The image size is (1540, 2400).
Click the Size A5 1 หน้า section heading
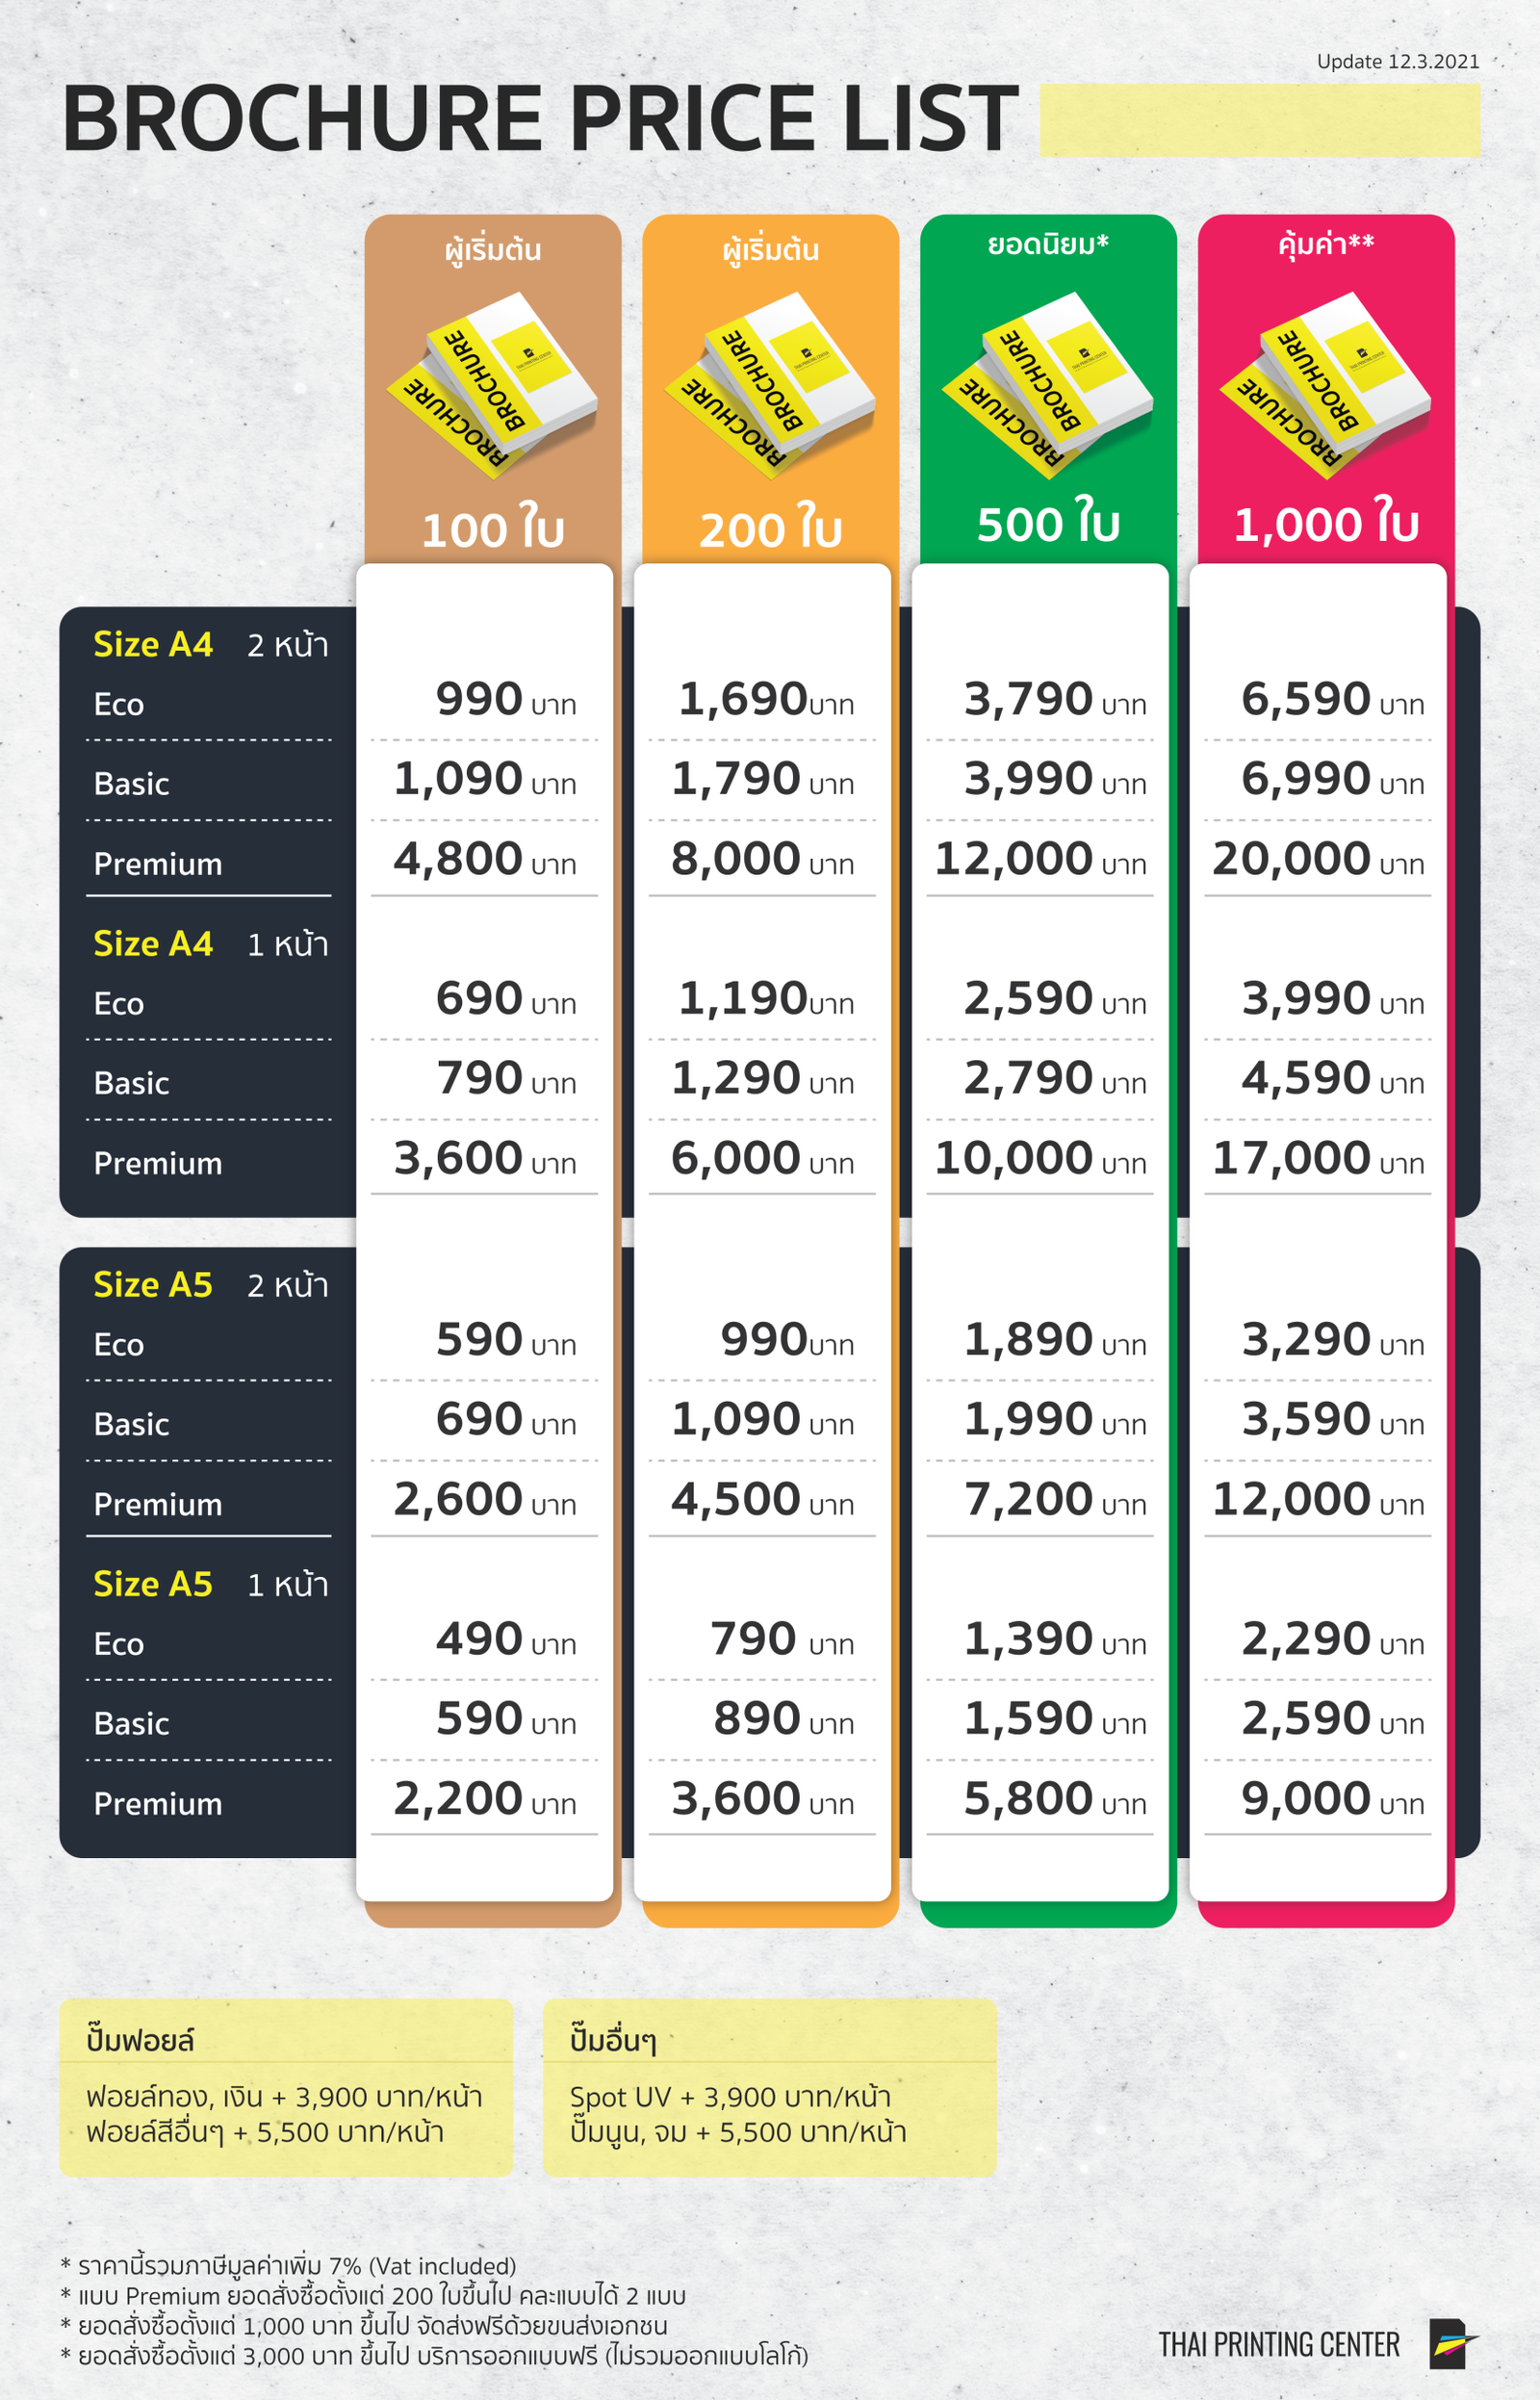coord(210,1584)
